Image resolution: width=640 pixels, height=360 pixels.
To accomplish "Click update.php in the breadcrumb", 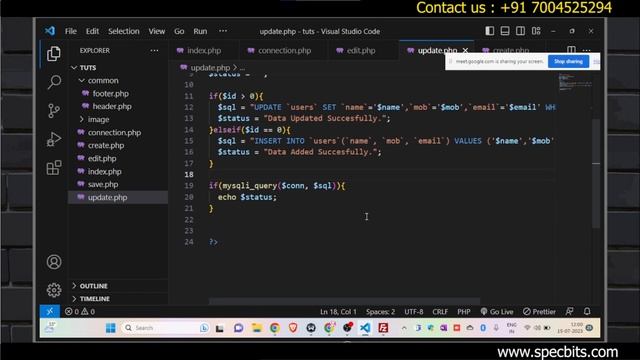I will [210, 67].
